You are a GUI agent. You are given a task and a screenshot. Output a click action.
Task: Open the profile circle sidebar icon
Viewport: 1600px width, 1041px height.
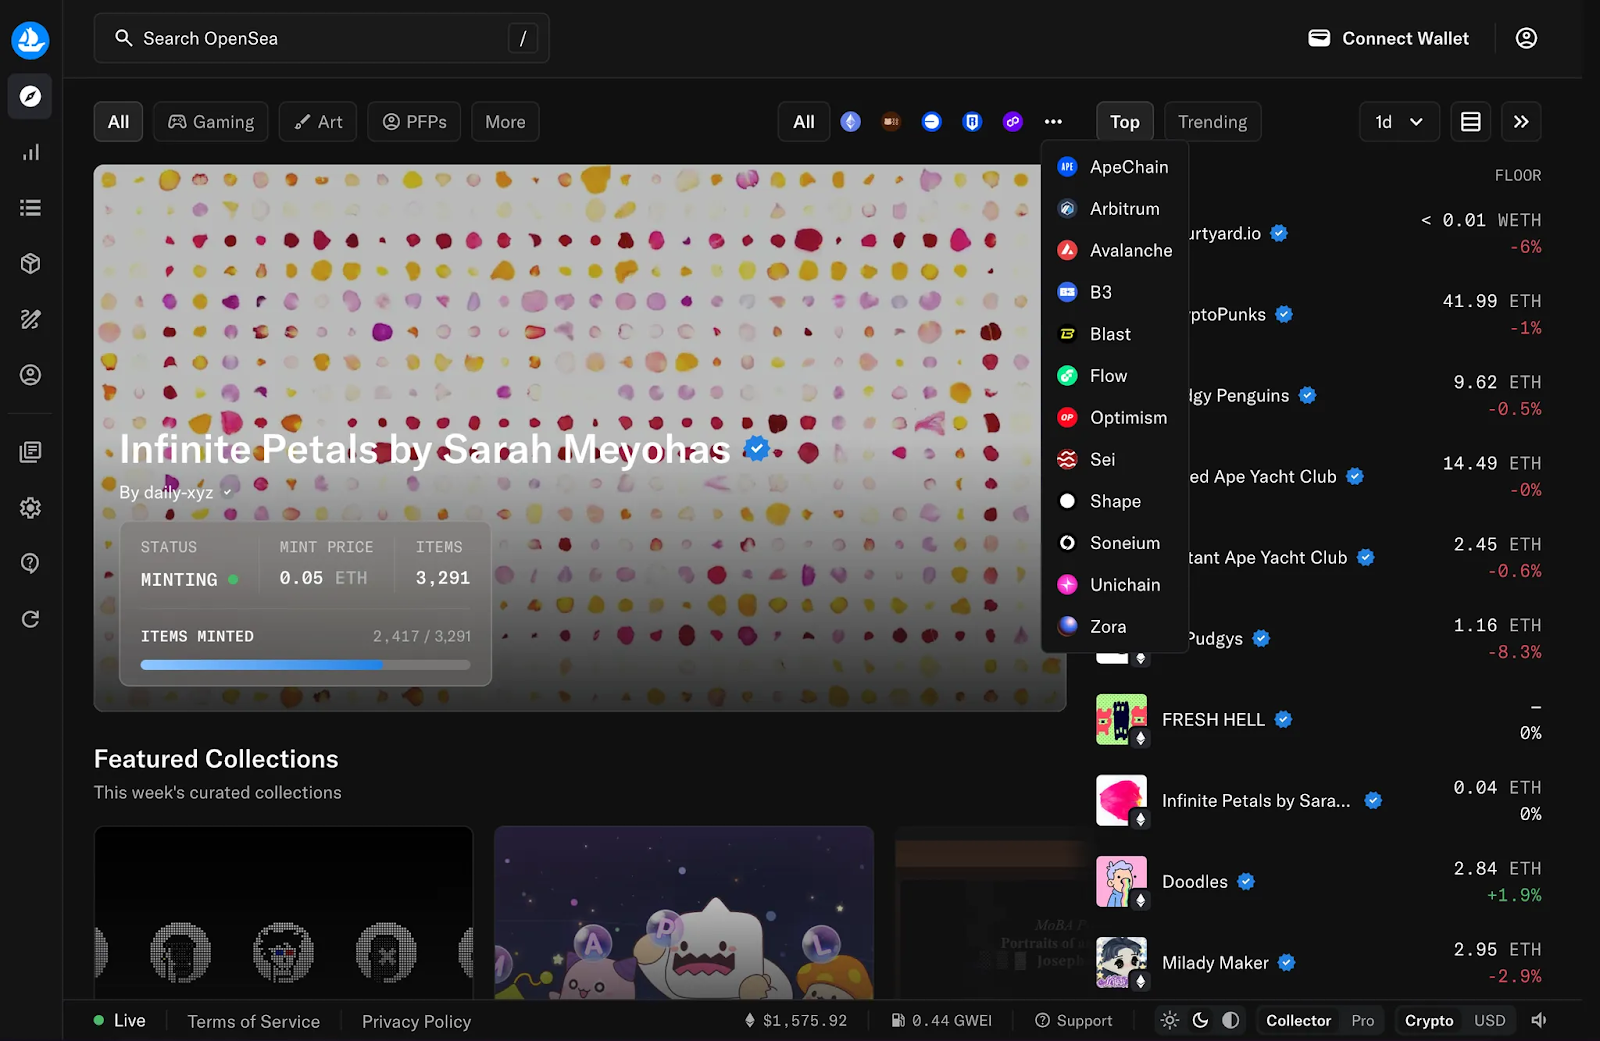click(x=31, y=375)
